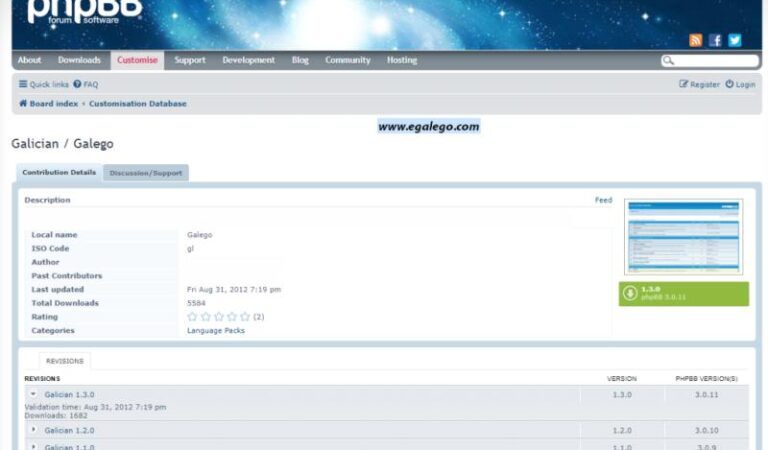The image size is (768, 450).
Task: Click the 3.0.11 phpBB version cell
Action: (x=706, y=394)
